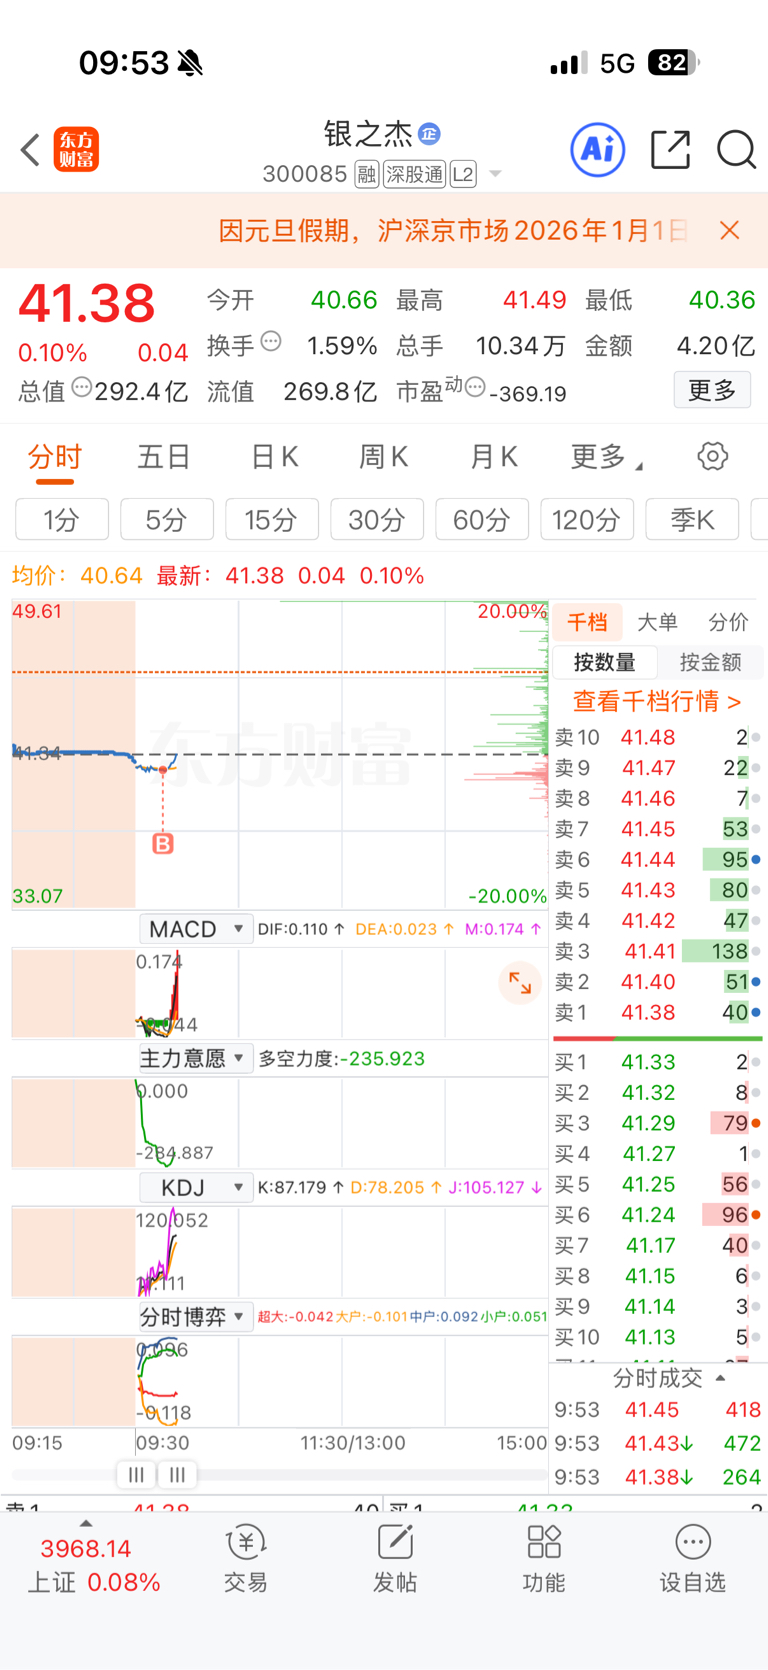Switch to 五日 chart tab
The height and width of the screenshot is (1670, 768).
(164, 458)
